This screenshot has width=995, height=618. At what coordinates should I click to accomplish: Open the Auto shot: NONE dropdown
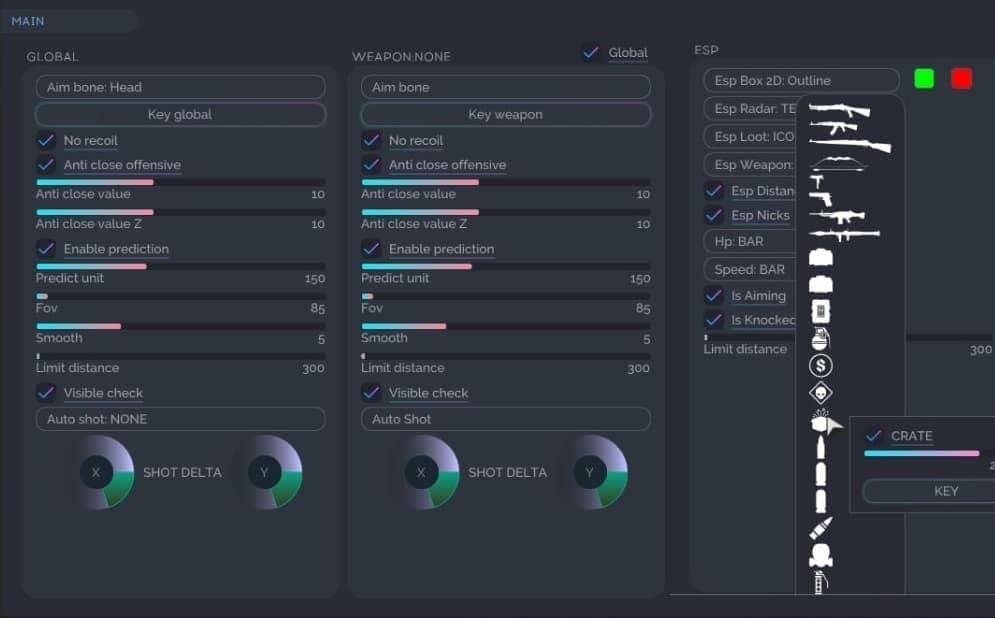click(180, 419)
